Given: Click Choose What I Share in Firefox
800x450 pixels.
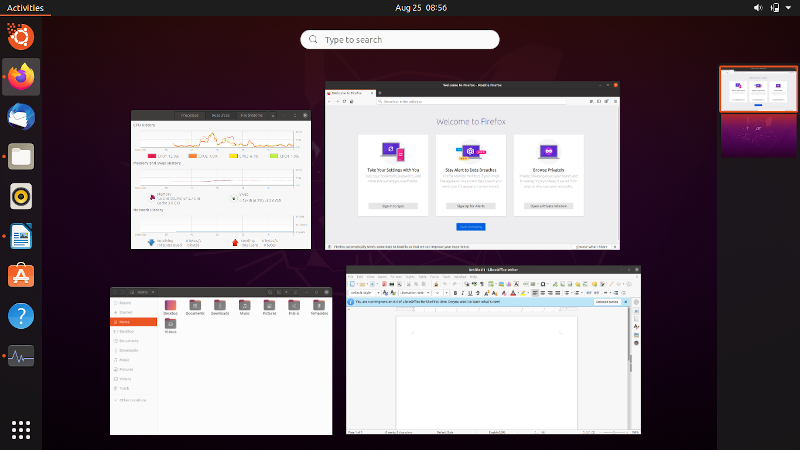Looking at the screenshot, I should click(x=592, y=247).
